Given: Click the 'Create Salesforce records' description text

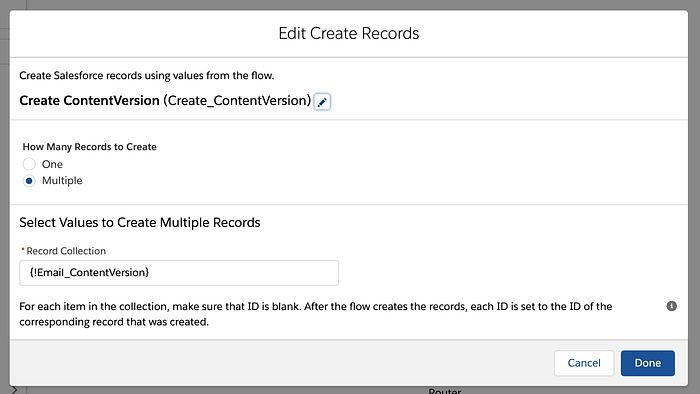Looking at the screenshot, I should click(146, 76).
